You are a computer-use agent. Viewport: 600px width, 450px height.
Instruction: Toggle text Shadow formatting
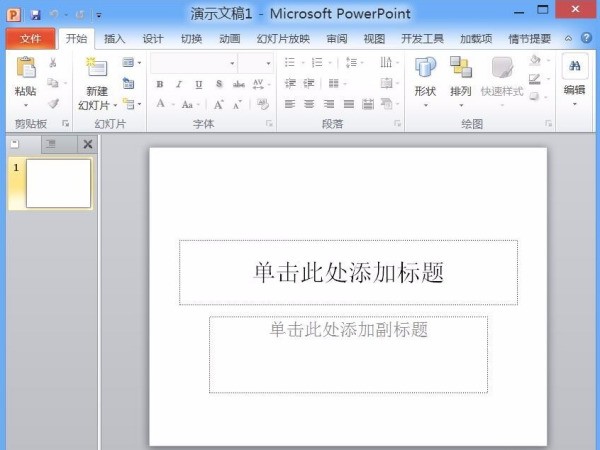pos(218,84)
